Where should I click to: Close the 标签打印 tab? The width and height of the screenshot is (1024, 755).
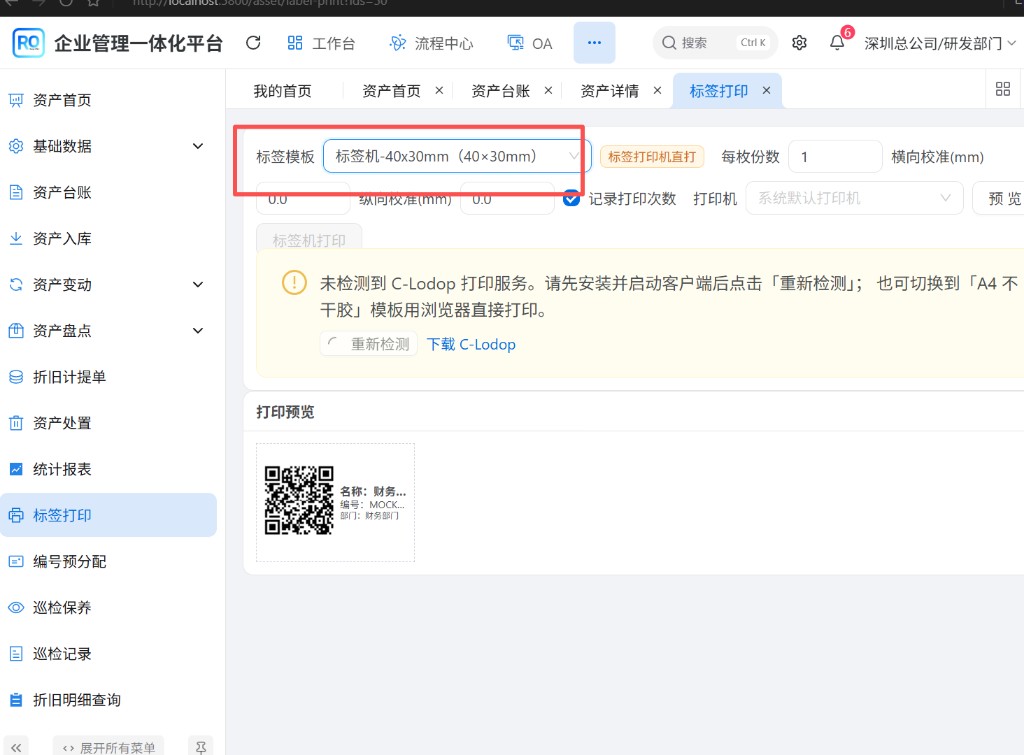(x=767, y=91)
